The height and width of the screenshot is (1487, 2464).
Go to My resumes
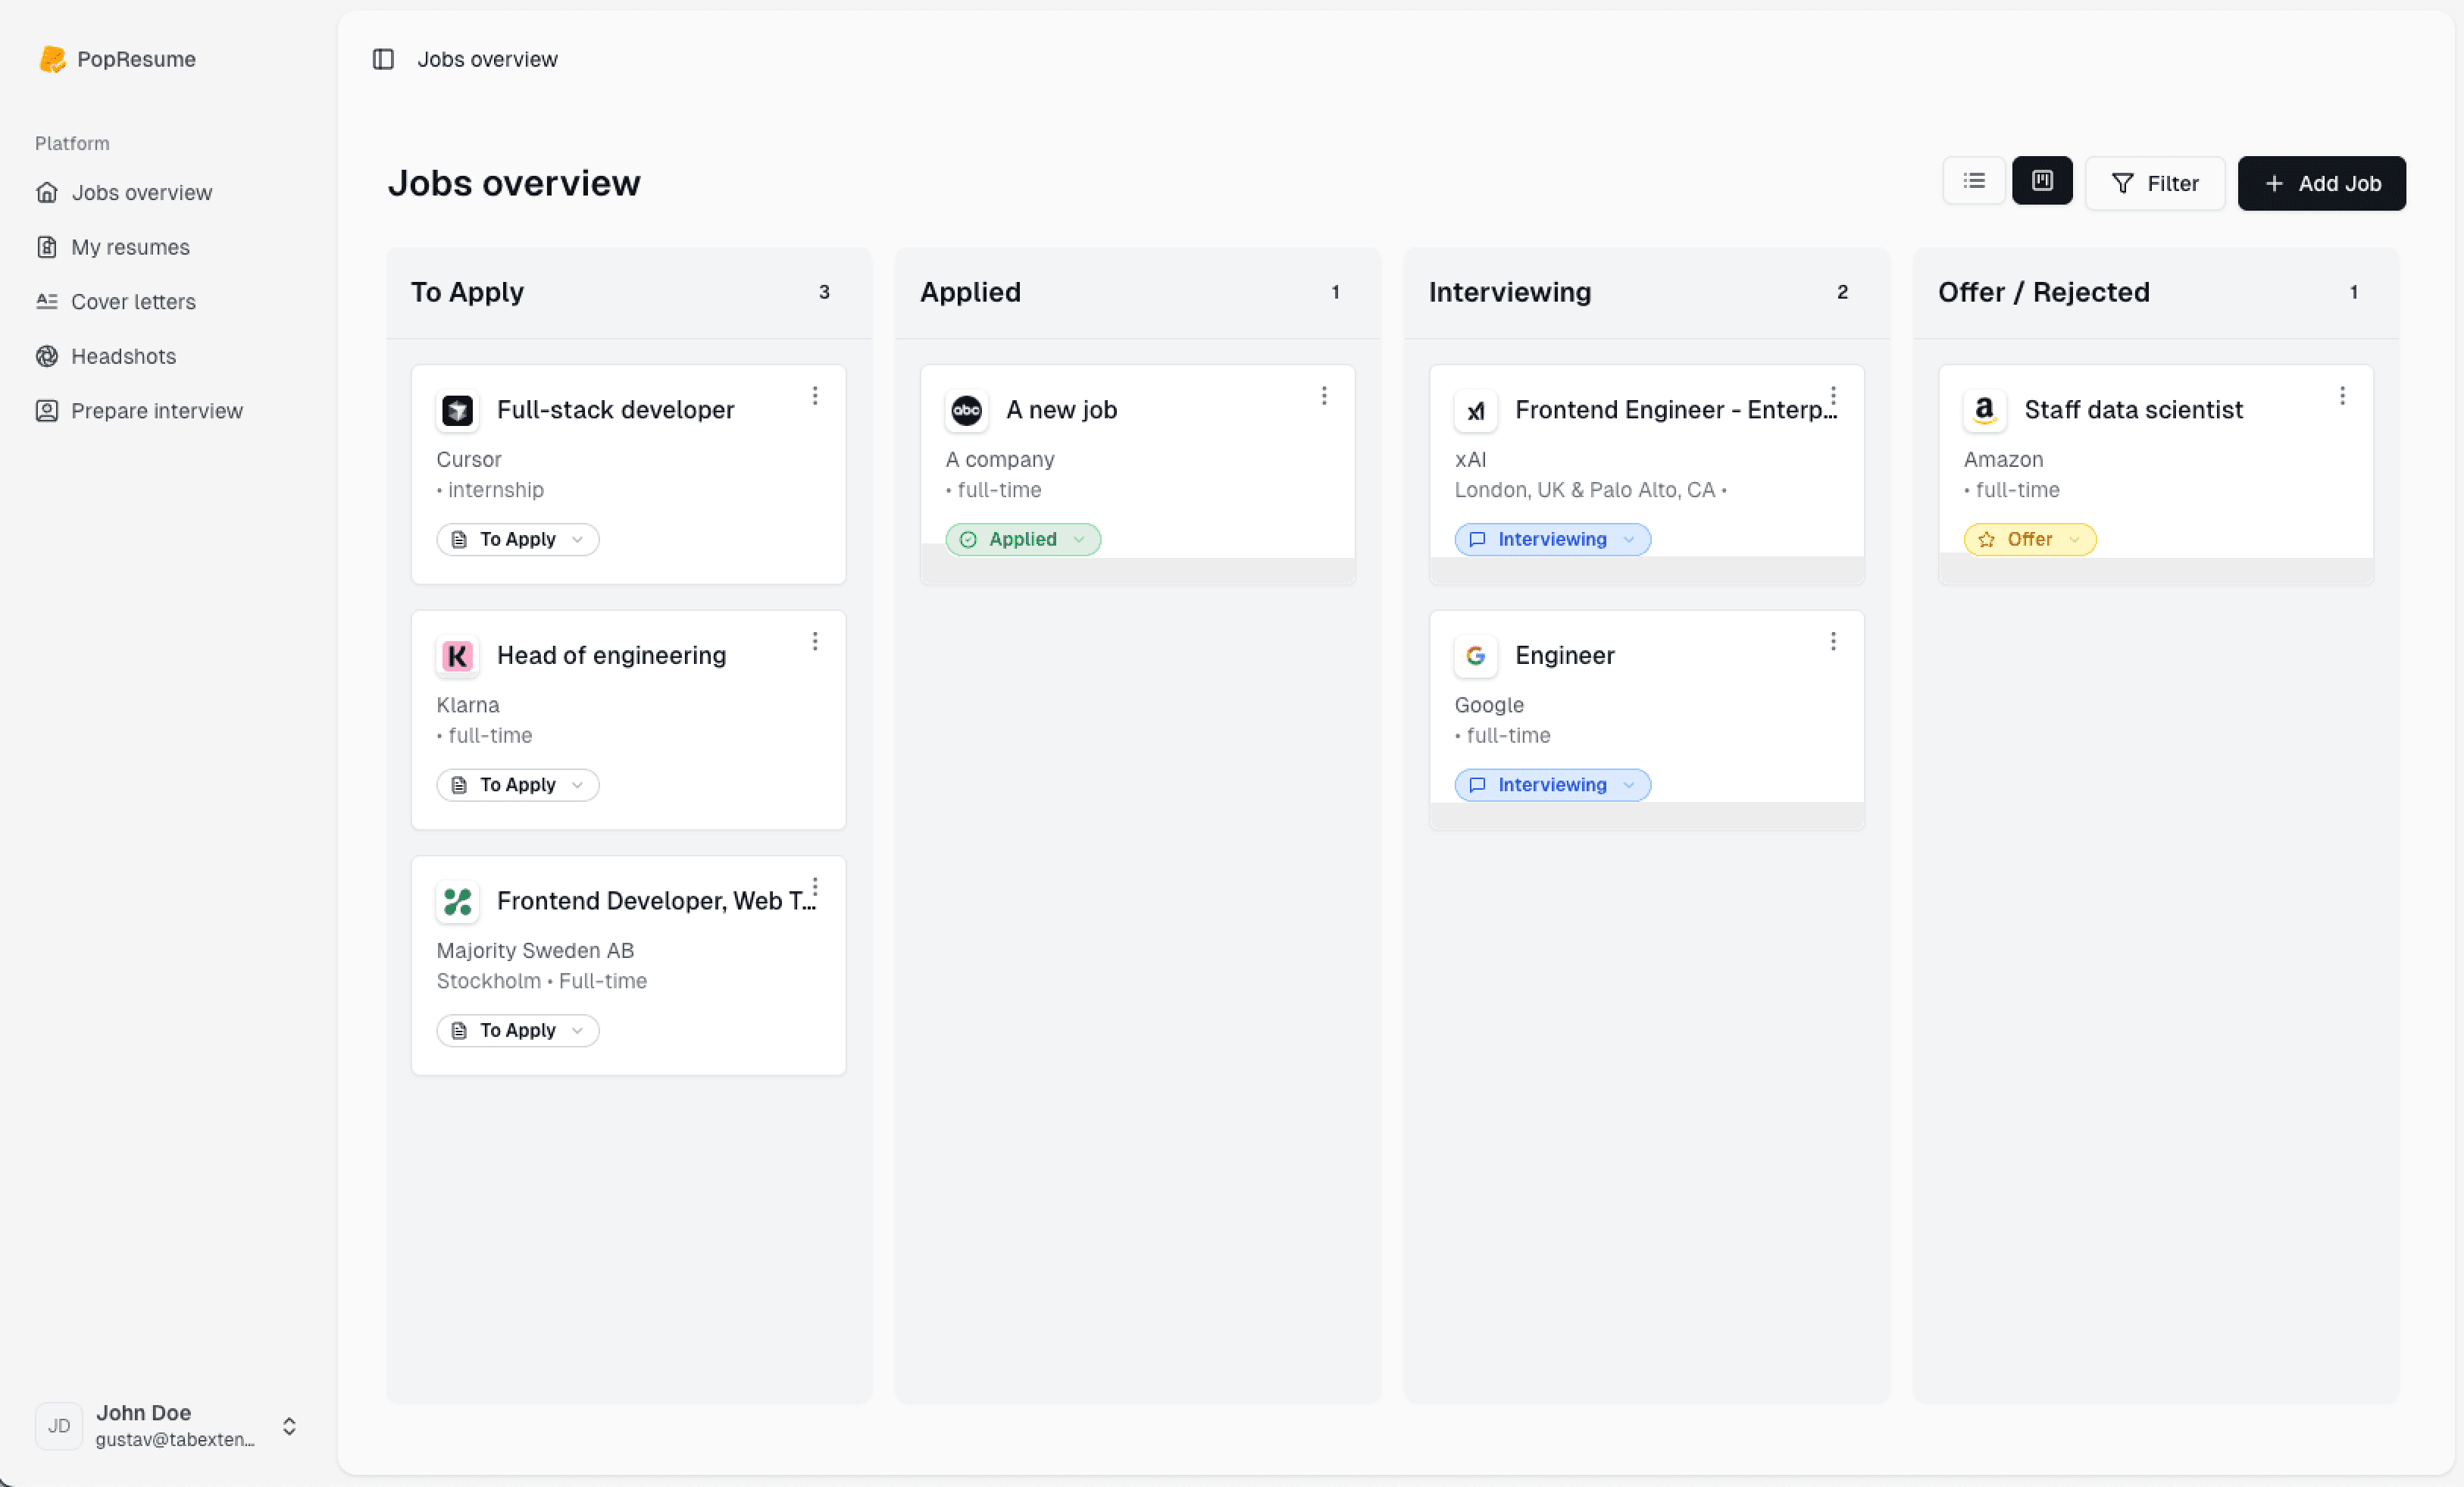coord(130,247)
